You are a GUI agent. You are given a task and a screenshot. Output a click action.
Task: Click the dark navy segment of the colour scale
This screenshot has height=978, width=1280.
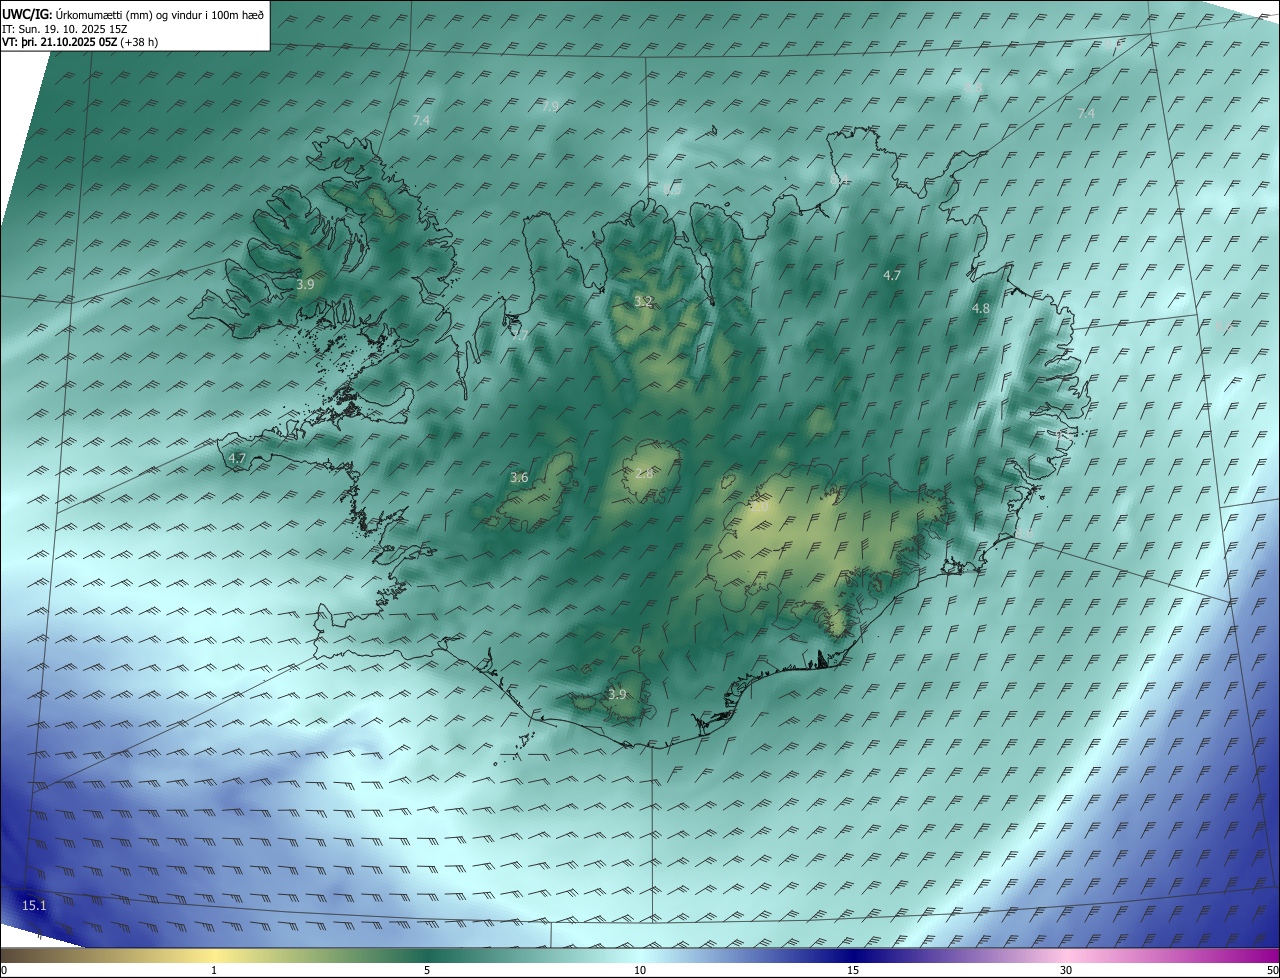(853, 955)
